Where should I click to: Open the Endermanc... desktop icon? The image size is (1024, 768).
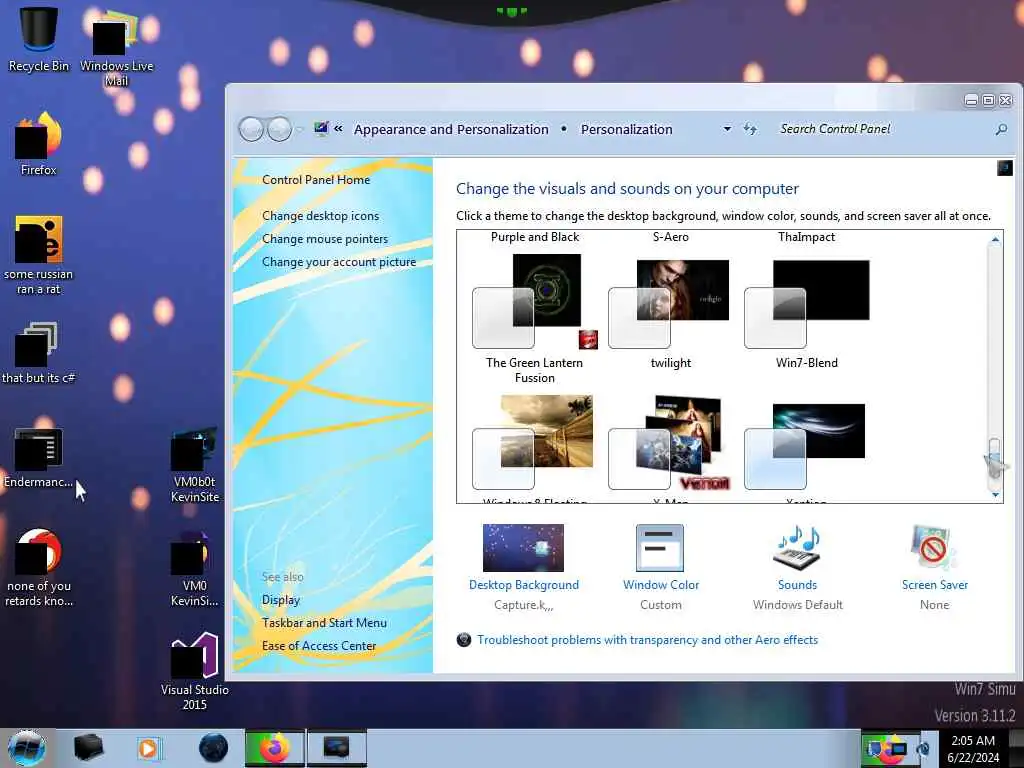click(x=39, y=457)
